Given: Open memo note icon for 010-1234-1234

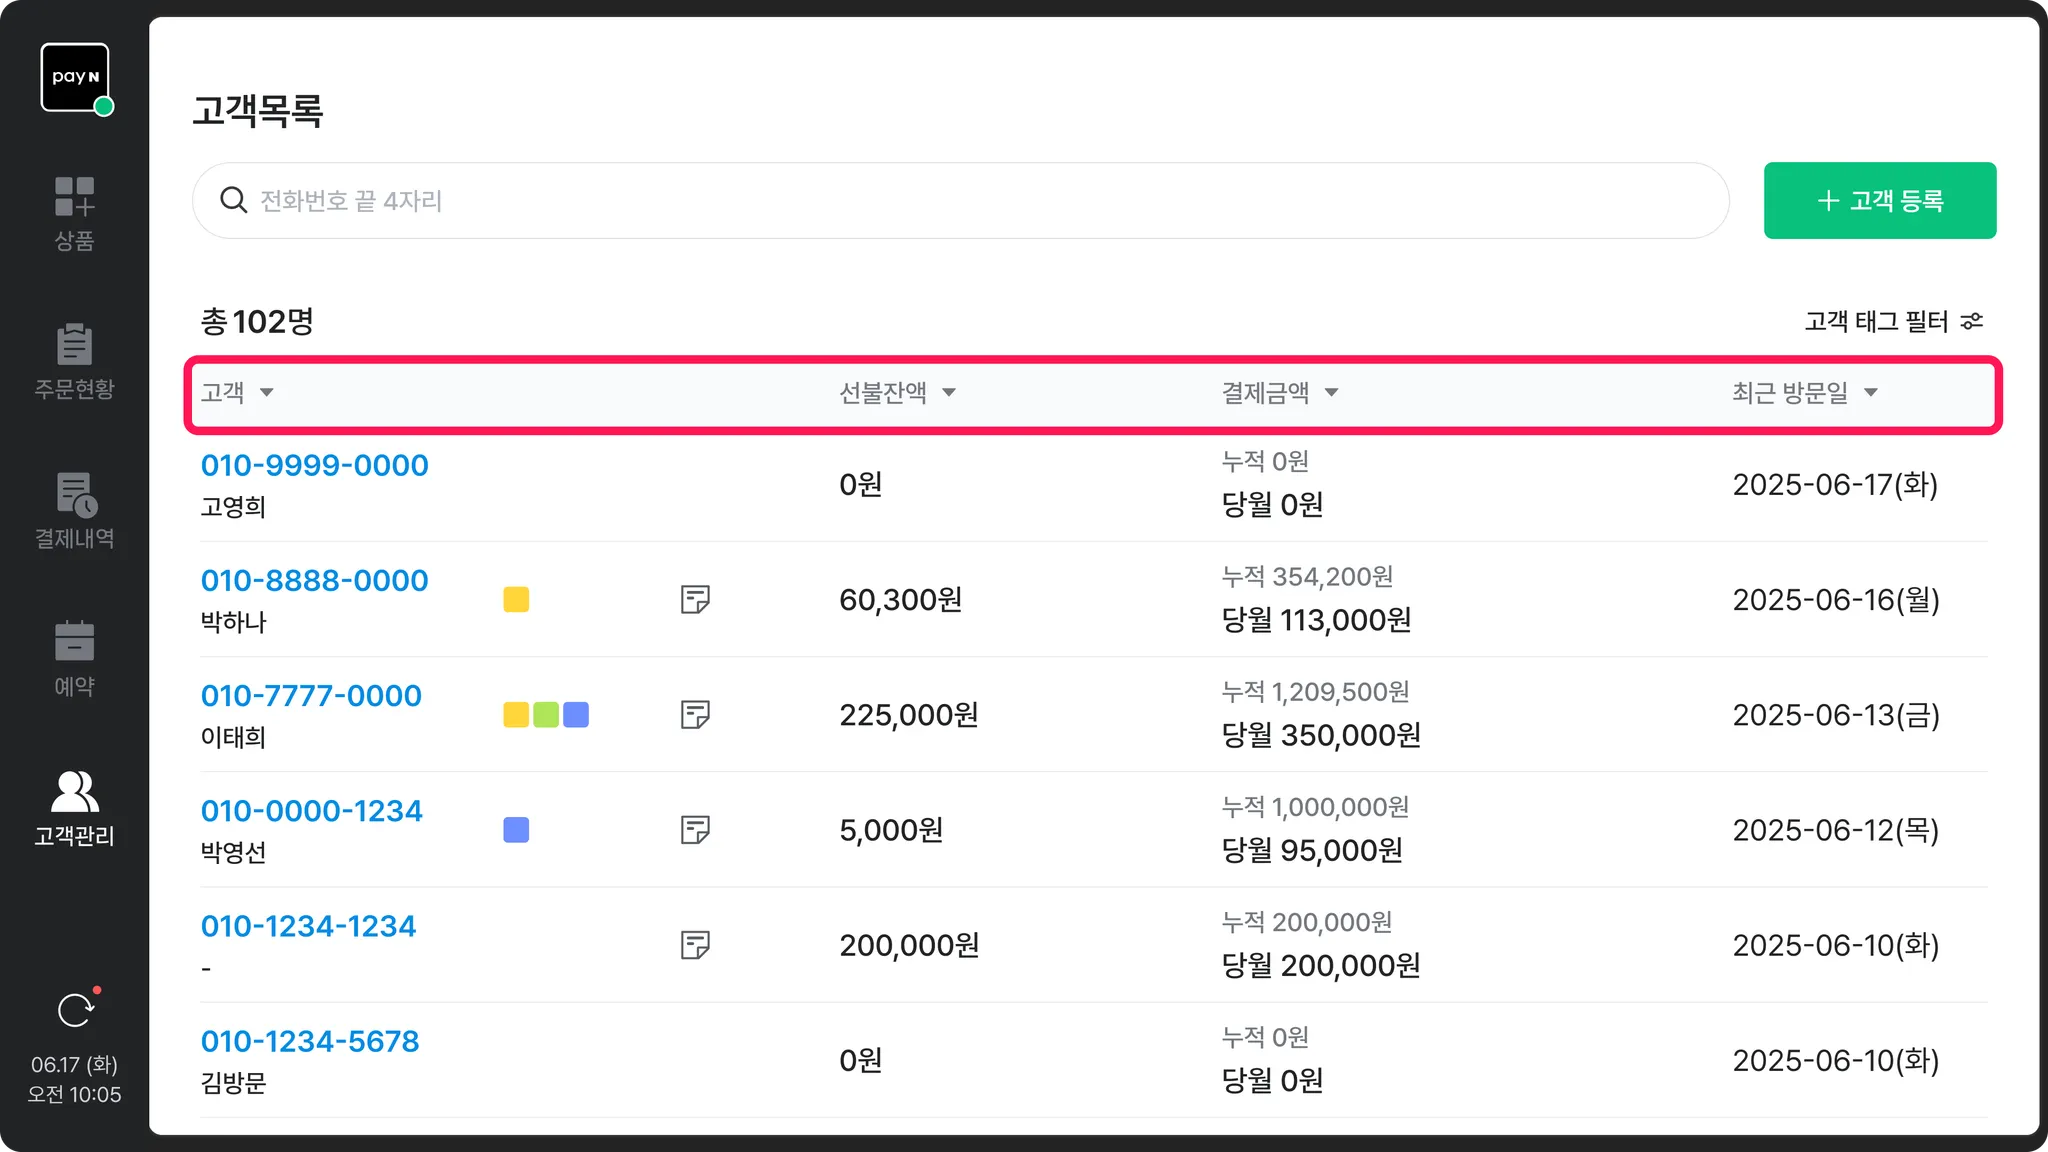Looking at the screenshot, I should 695,945.
